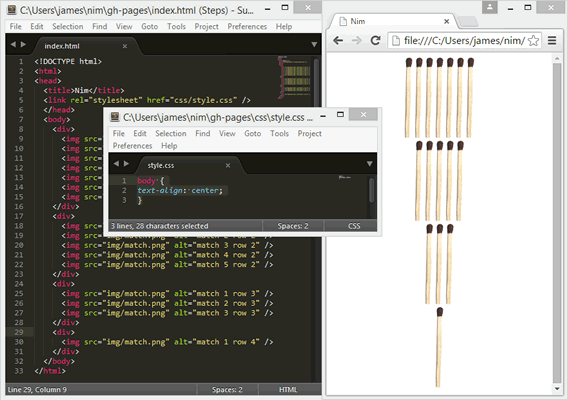The width and height of the screenshot is (568, 400).
Task: Go to next tab in style.css window
Action: pyautogui.click(x=126, y=163)
